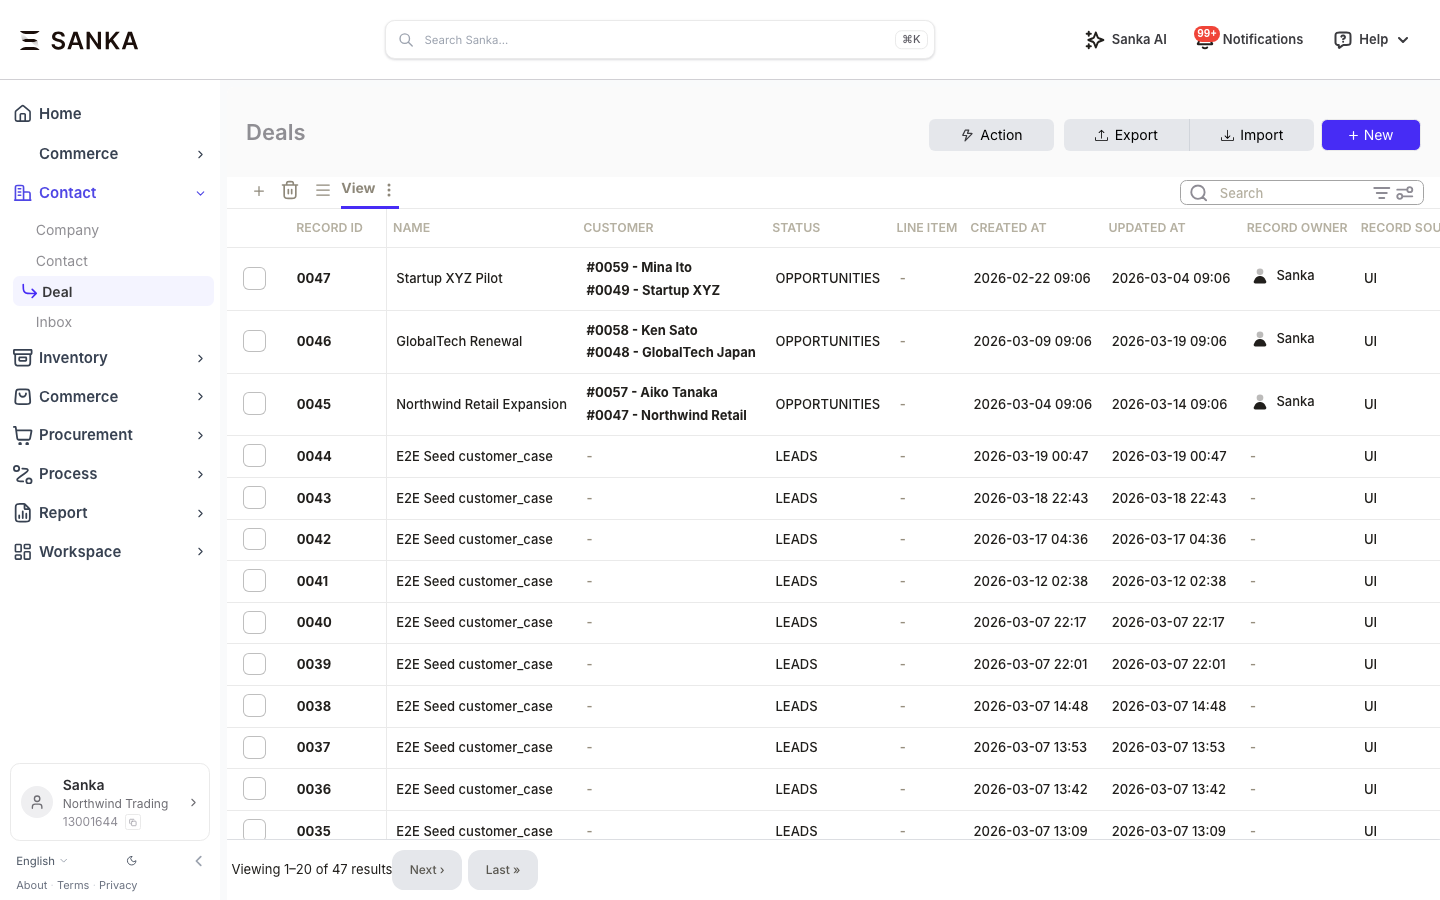Click the Export button
Viewport: 1440px width, 900px height.
click(x=1126, y=135)
